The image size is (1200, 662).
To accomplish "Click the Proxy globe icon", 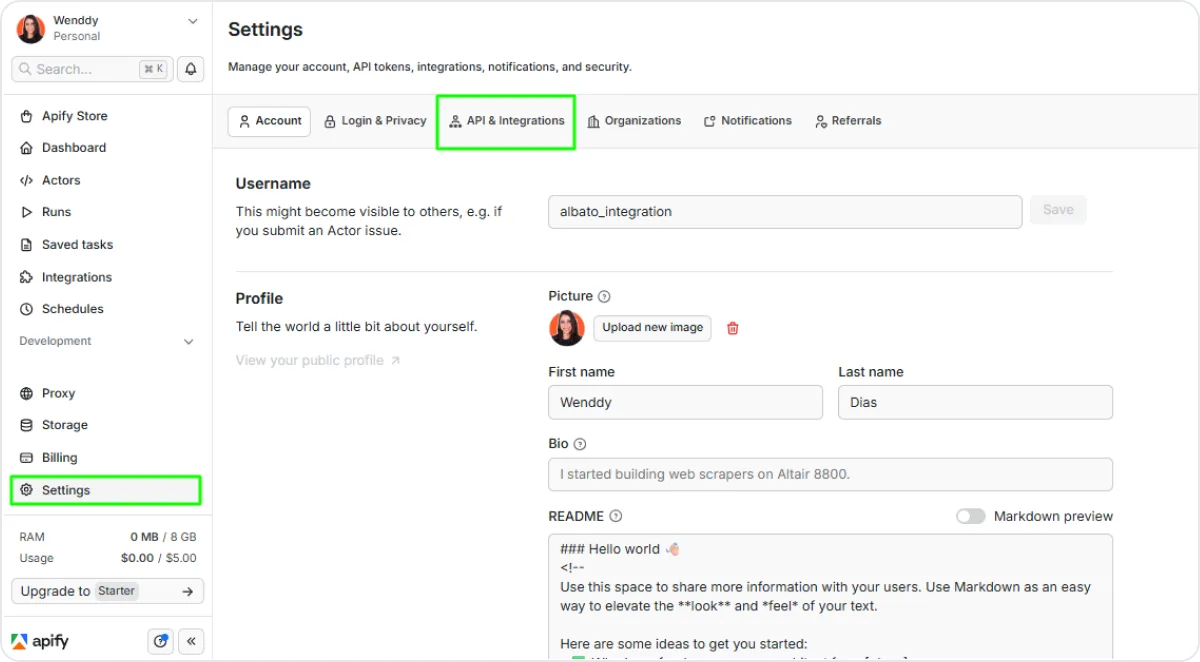I will coord(27,394).
